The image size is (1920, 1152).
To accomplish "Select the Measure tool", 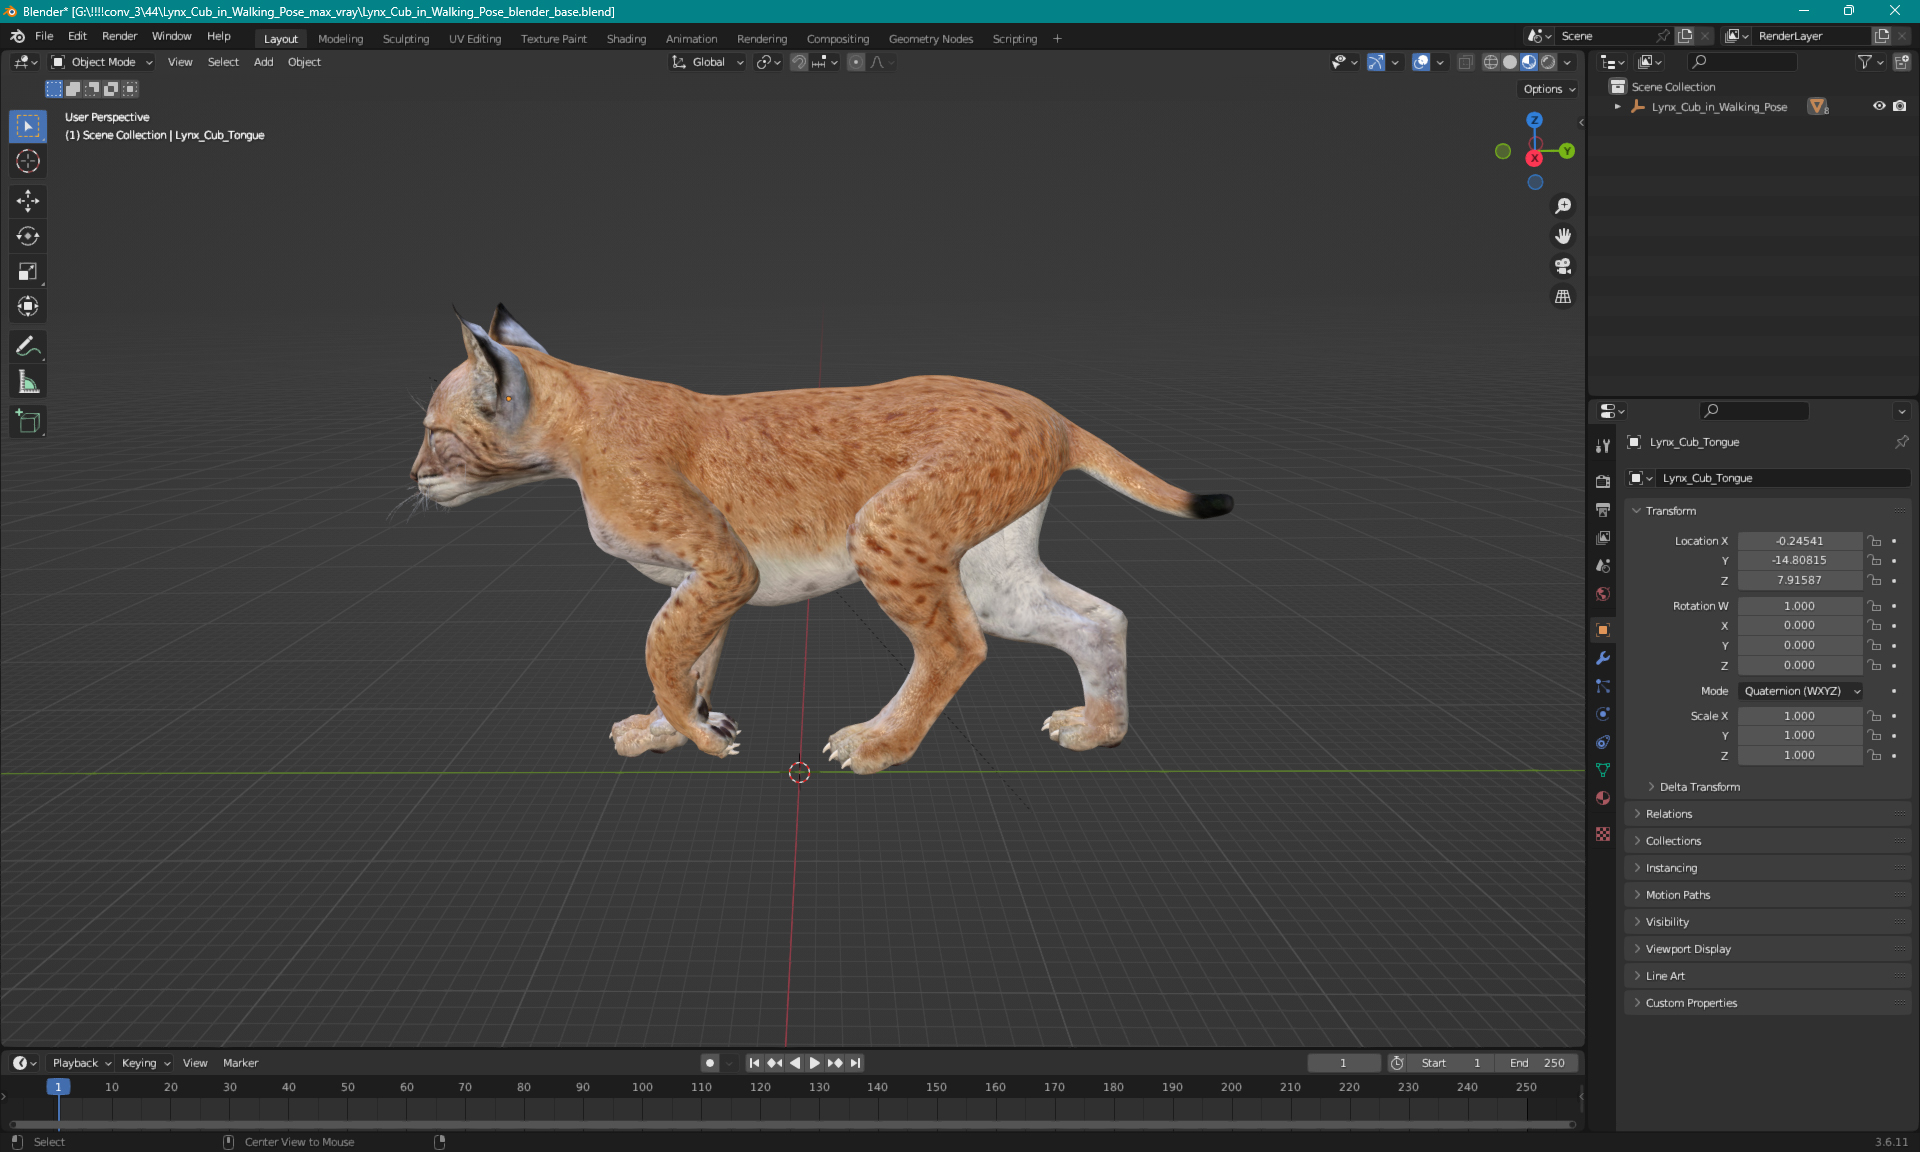I will 28,381.
